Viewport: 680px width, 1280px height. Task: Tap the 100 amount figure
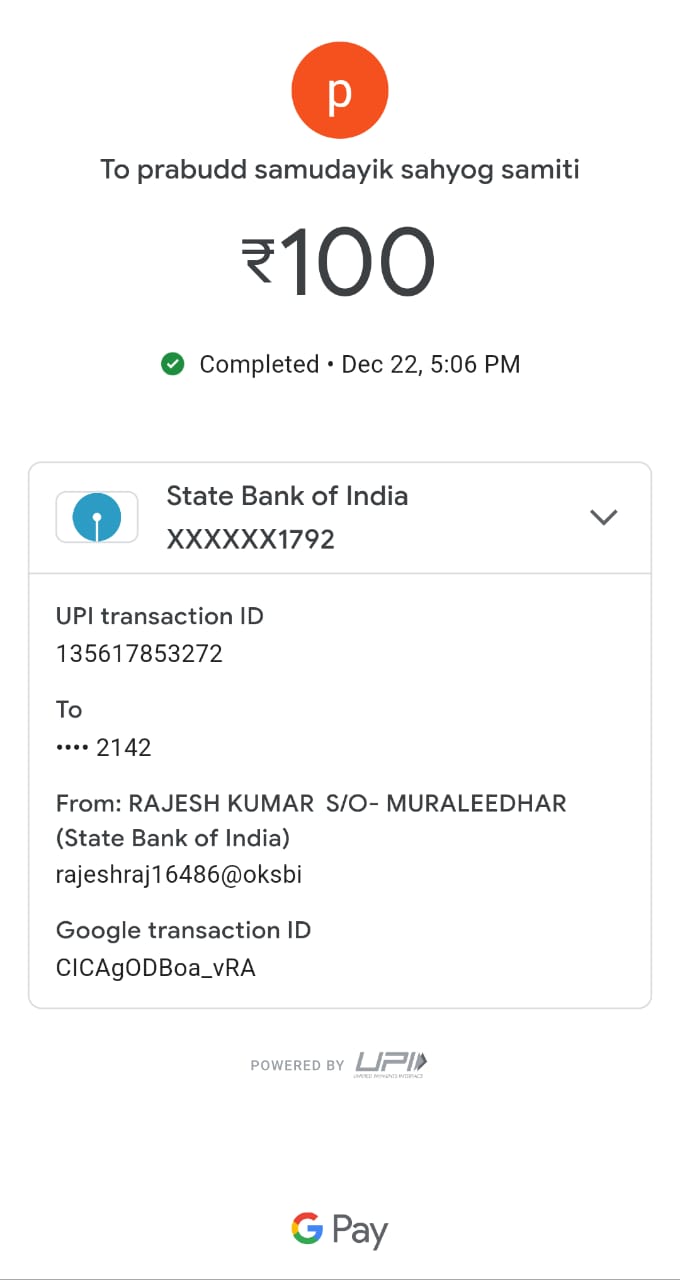(358, 263)
